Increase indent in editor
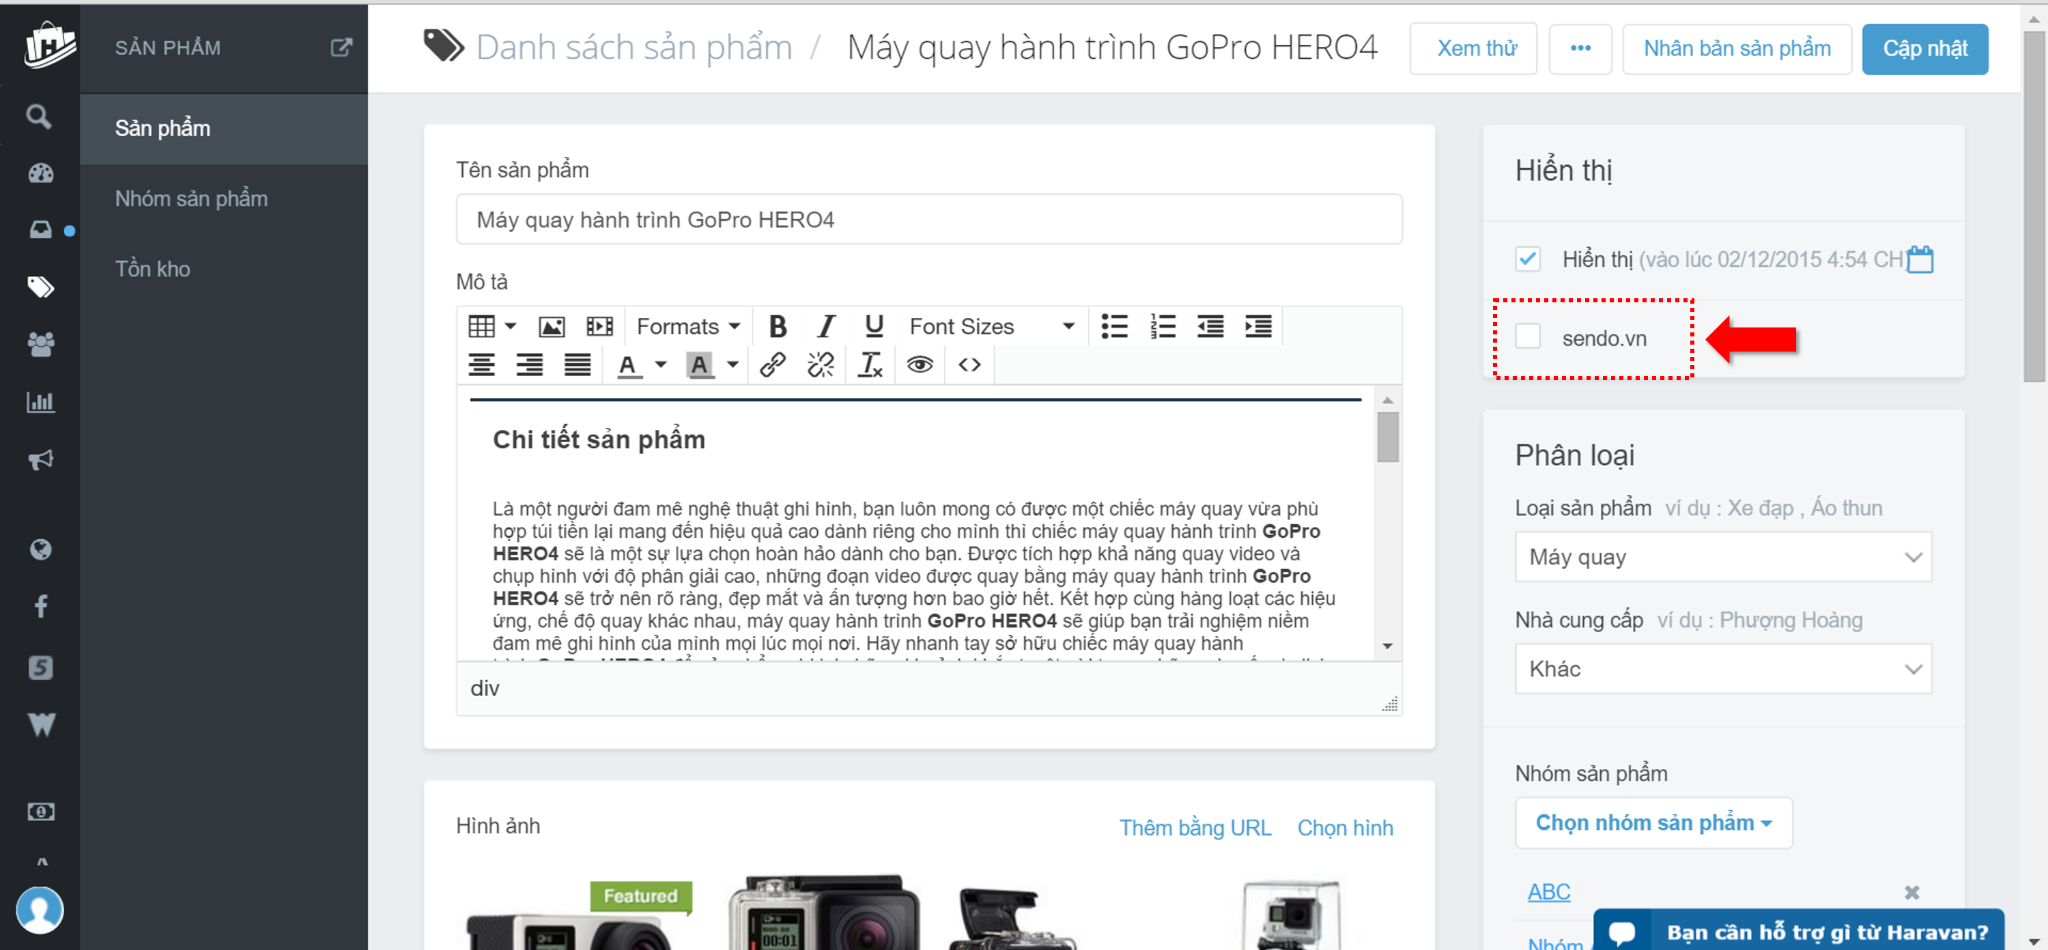 (1258, 326)
